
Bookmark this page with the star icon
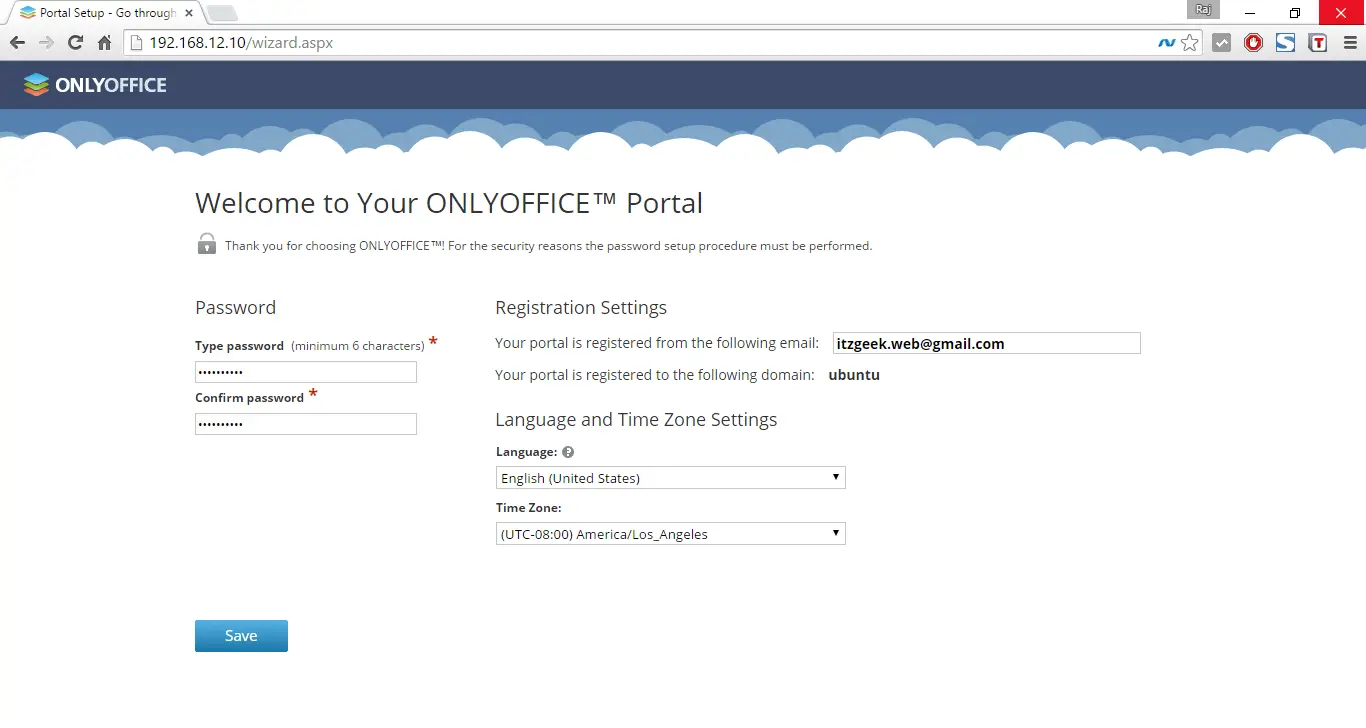tap(1189, 43)
